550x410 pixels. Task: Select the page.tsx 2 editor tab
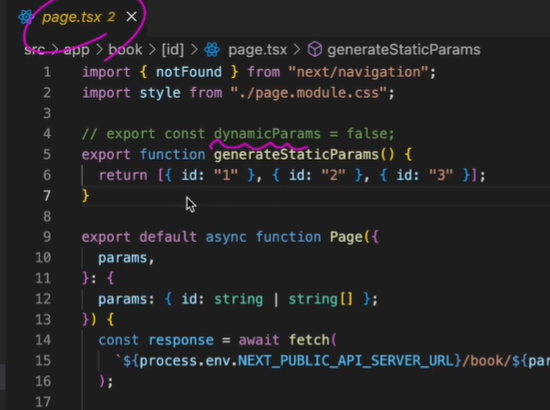click(78, 17)
